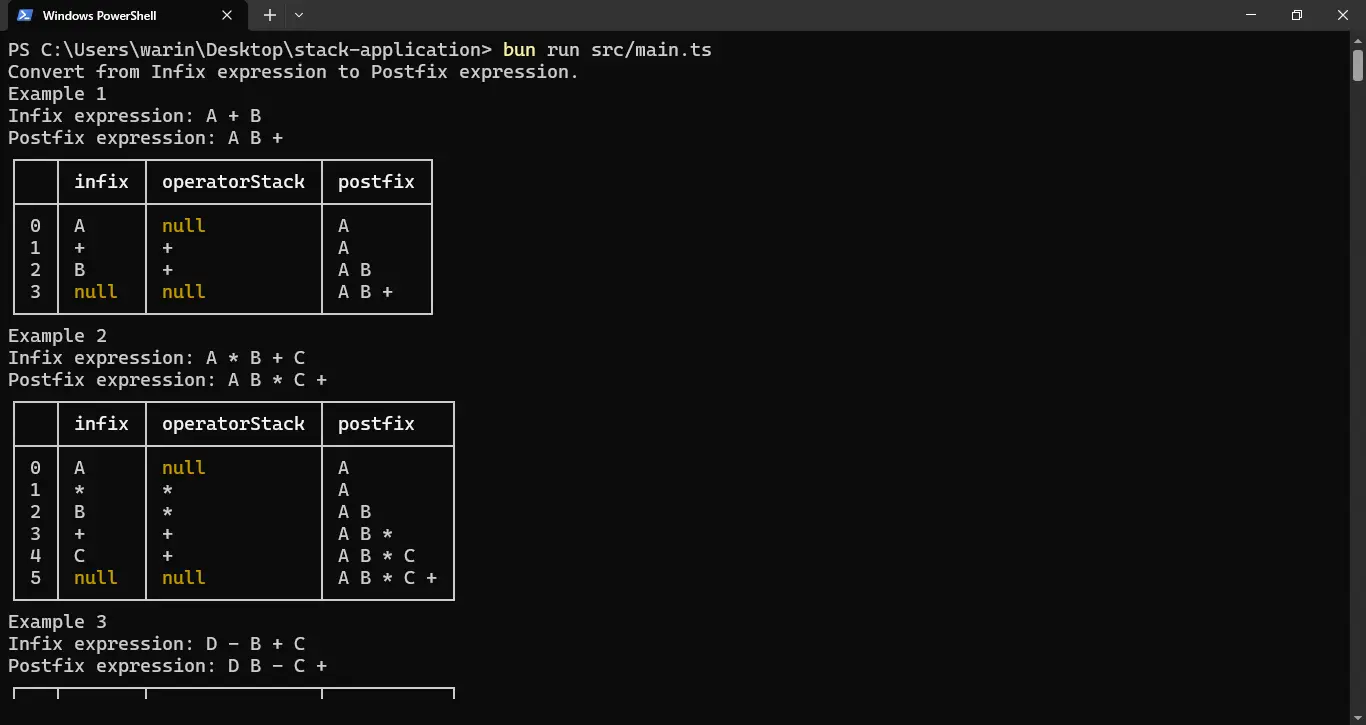Click the operatorStack header in second table
This screenshot has width=1366, height=725.
tap(233, 423)
